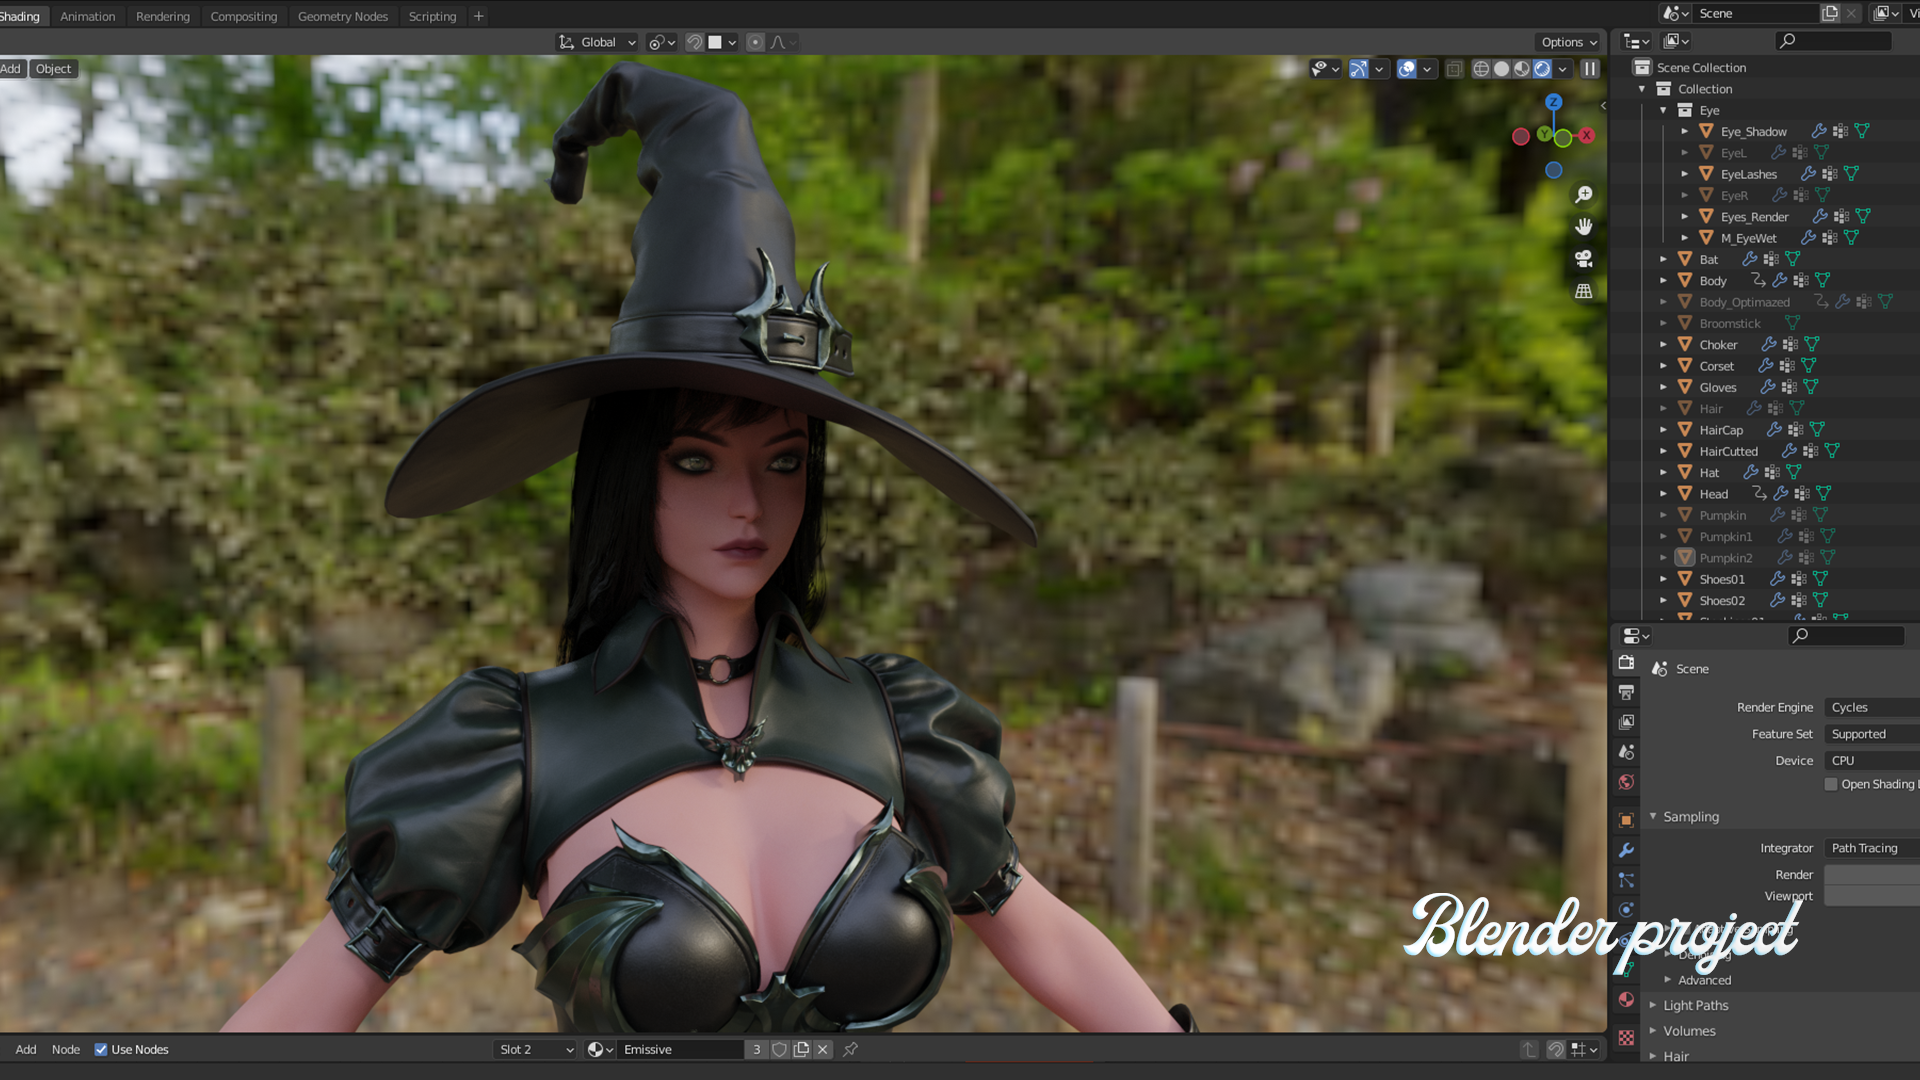Uncheck the Use Nodes checkbox
Viewport: 1920px width, 1080px height.
point(101,1049)
